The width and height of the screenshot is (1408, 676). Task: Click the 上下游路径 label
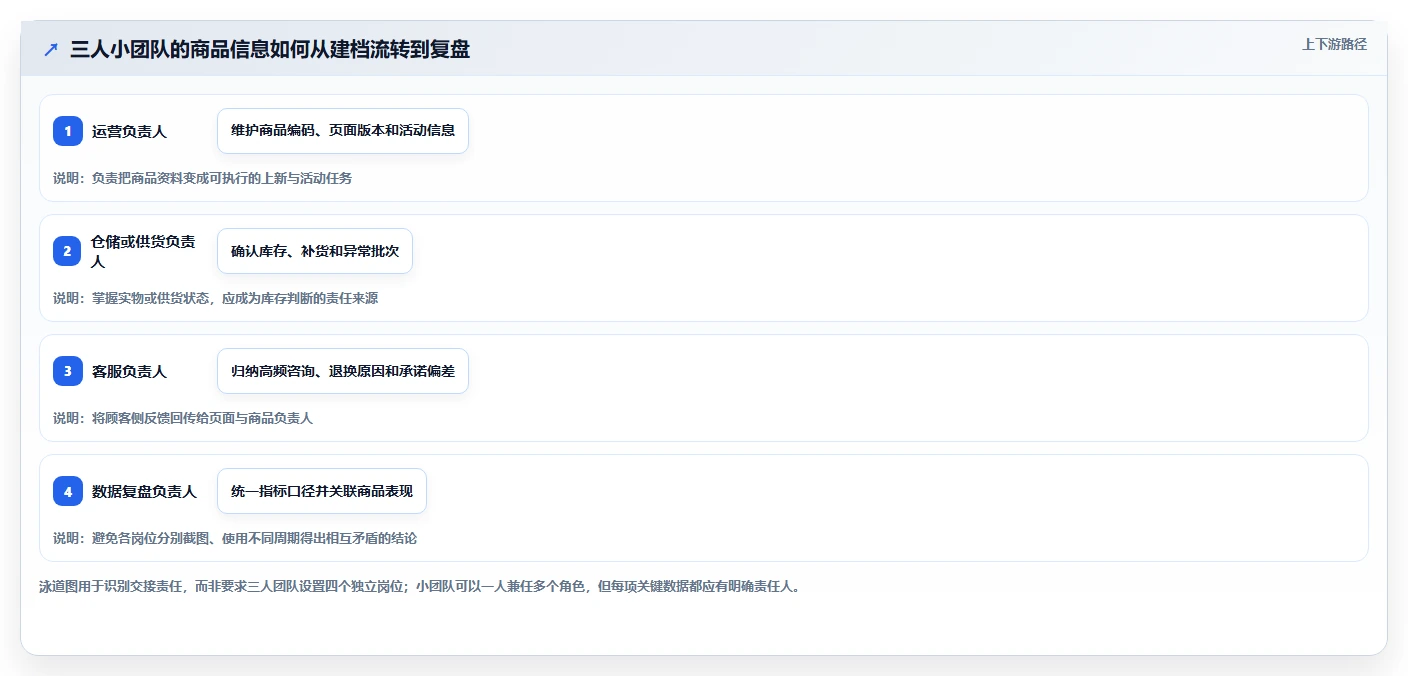1334,44
